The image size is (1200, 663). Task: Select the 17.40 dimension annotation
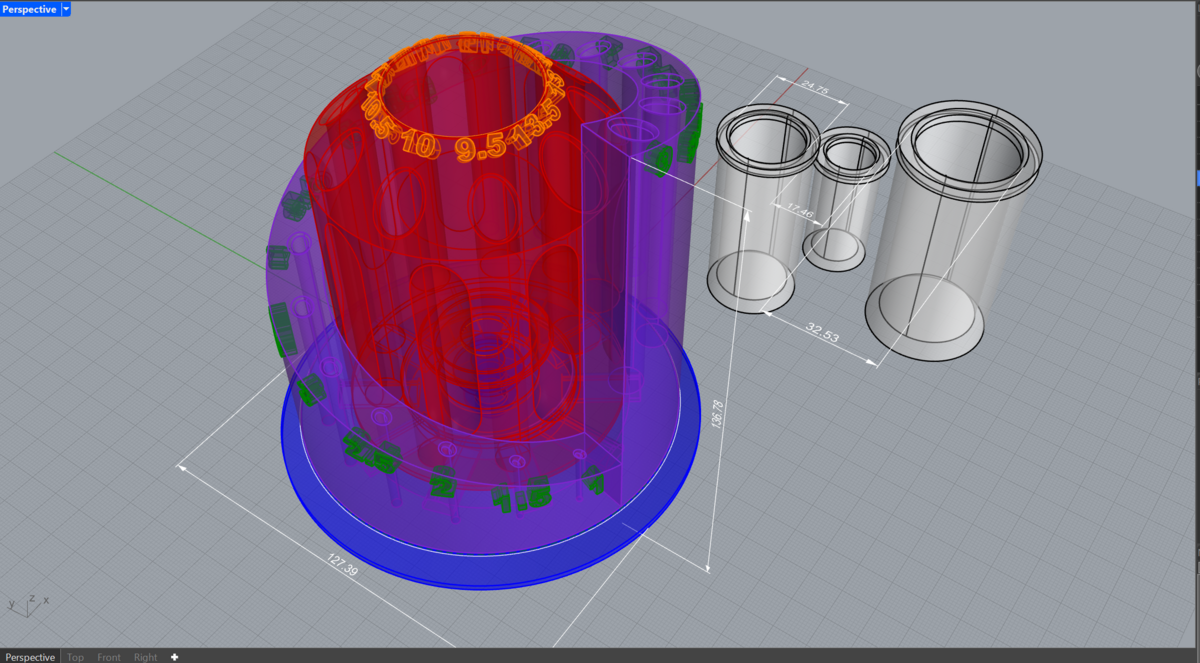[801, 211]
